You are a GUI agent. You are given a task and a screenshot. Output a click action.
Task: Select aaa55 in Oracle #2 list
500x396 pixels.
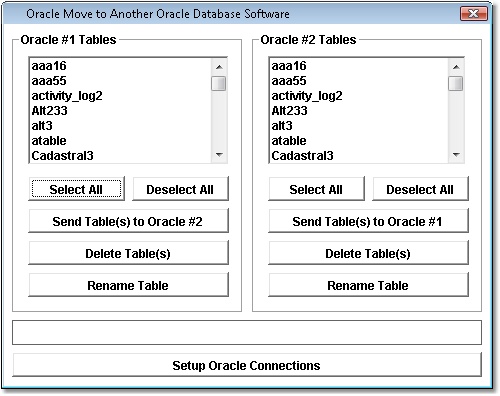(x=359, y=81)
